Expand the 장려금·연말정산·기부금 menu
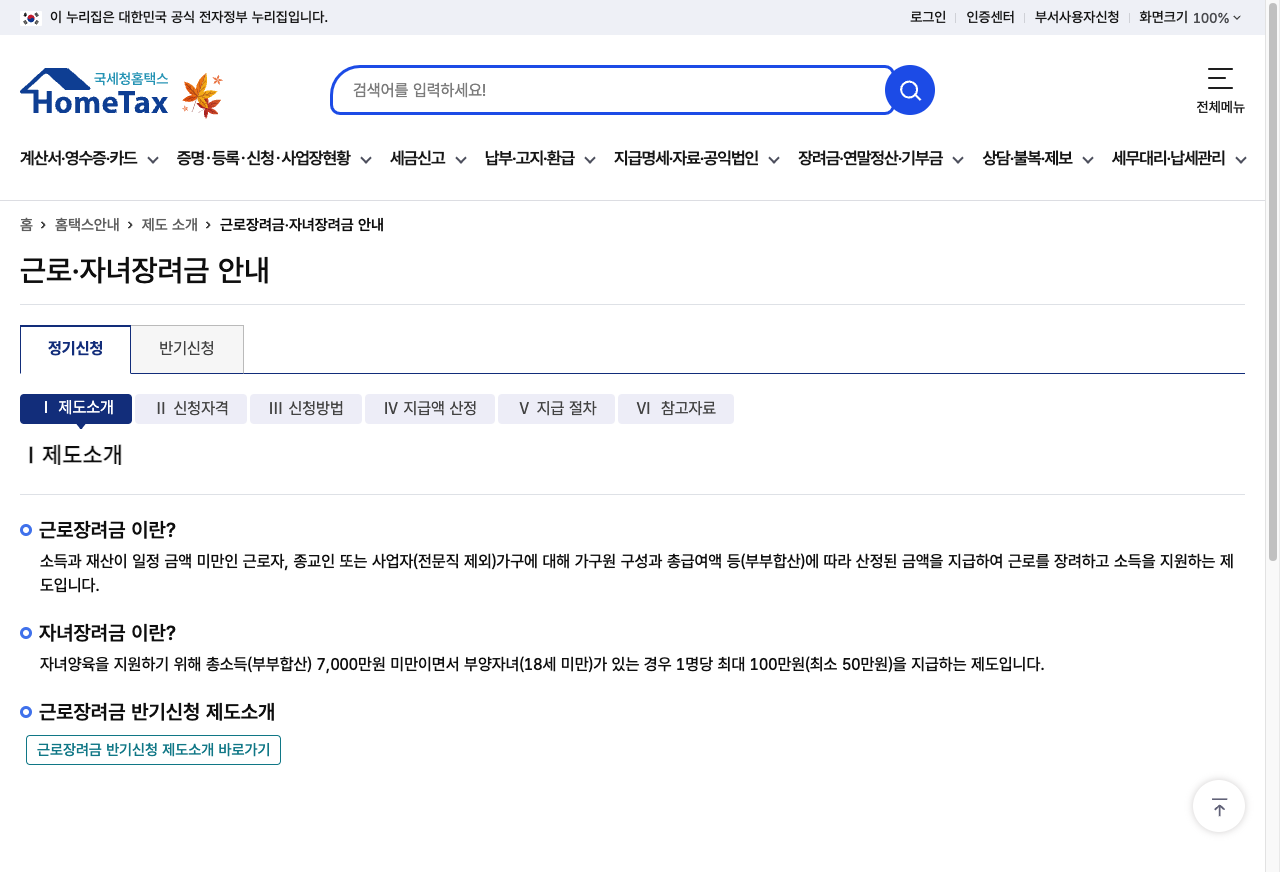1280x872 pixels. pos(881,158)
